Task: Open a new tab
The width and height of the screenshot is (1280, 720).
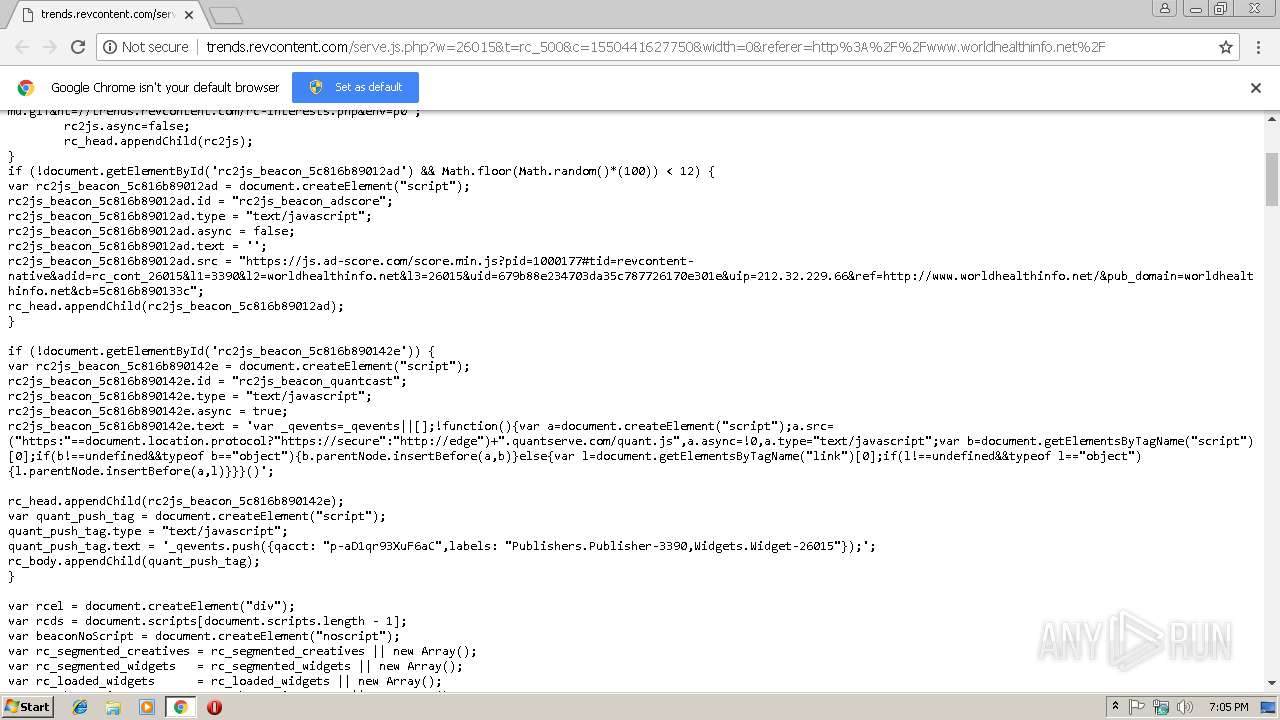Action: point(226,15)
